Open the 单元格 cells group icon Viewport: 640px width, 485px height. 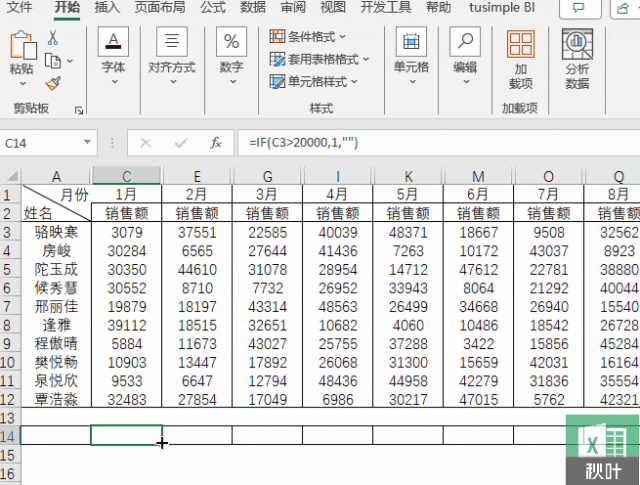411,42
